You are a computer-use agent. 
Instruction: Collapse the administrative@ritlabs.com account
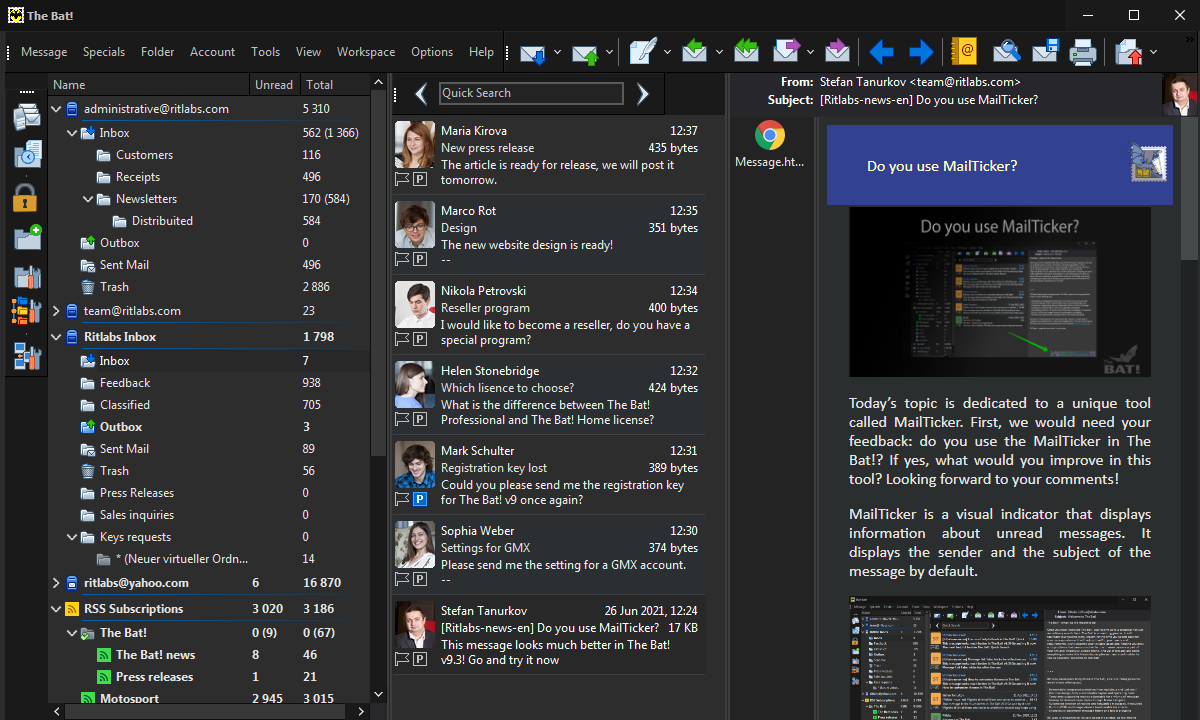click(56, 109)
